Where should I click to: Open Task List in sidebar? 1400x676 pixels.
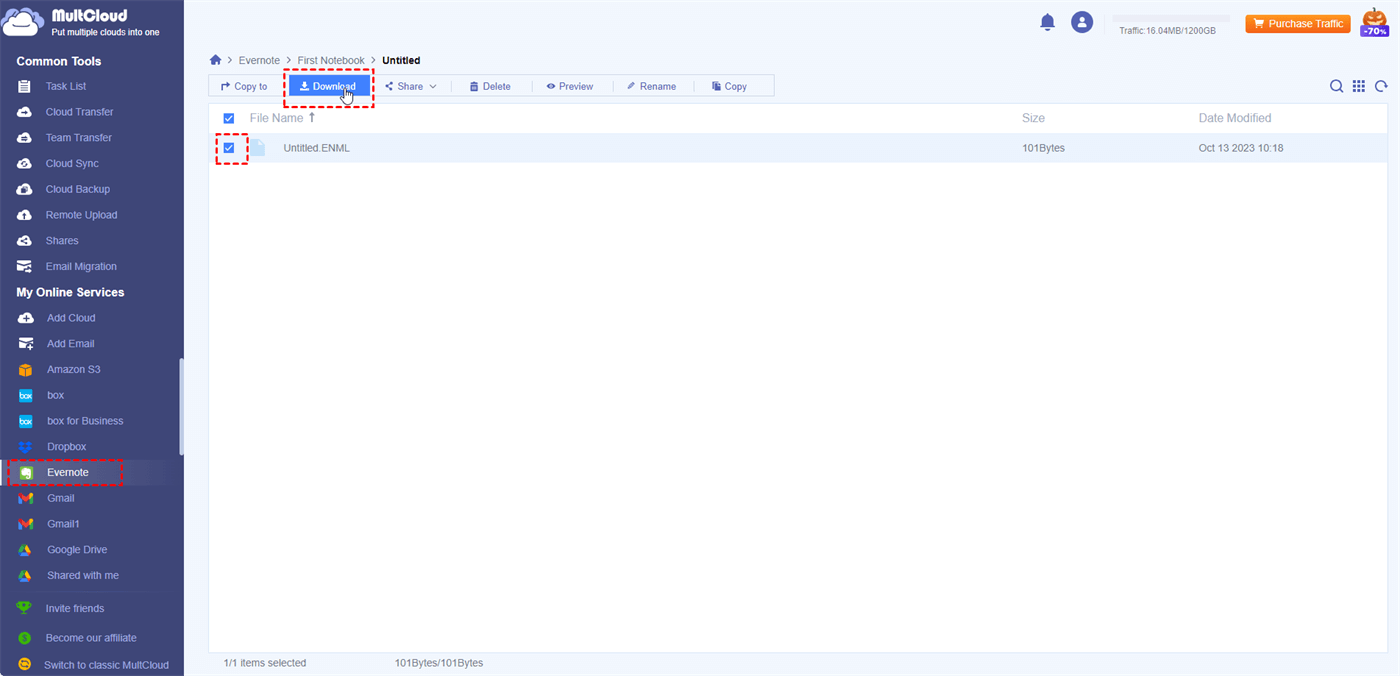click(66, 86)
